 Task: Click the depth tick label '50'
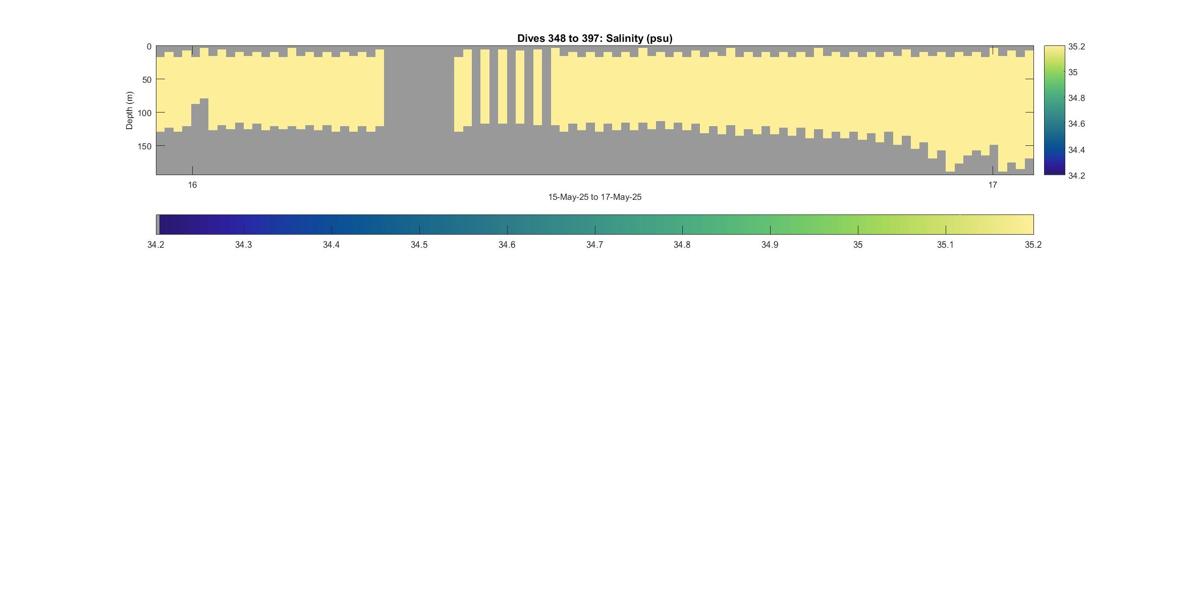[x=146, y=80]
